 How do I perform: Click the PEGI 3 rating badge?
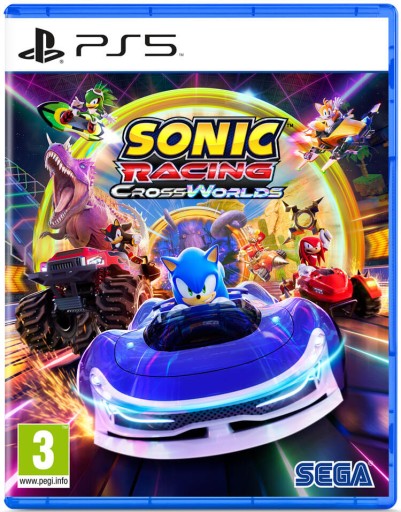(44, 456)
